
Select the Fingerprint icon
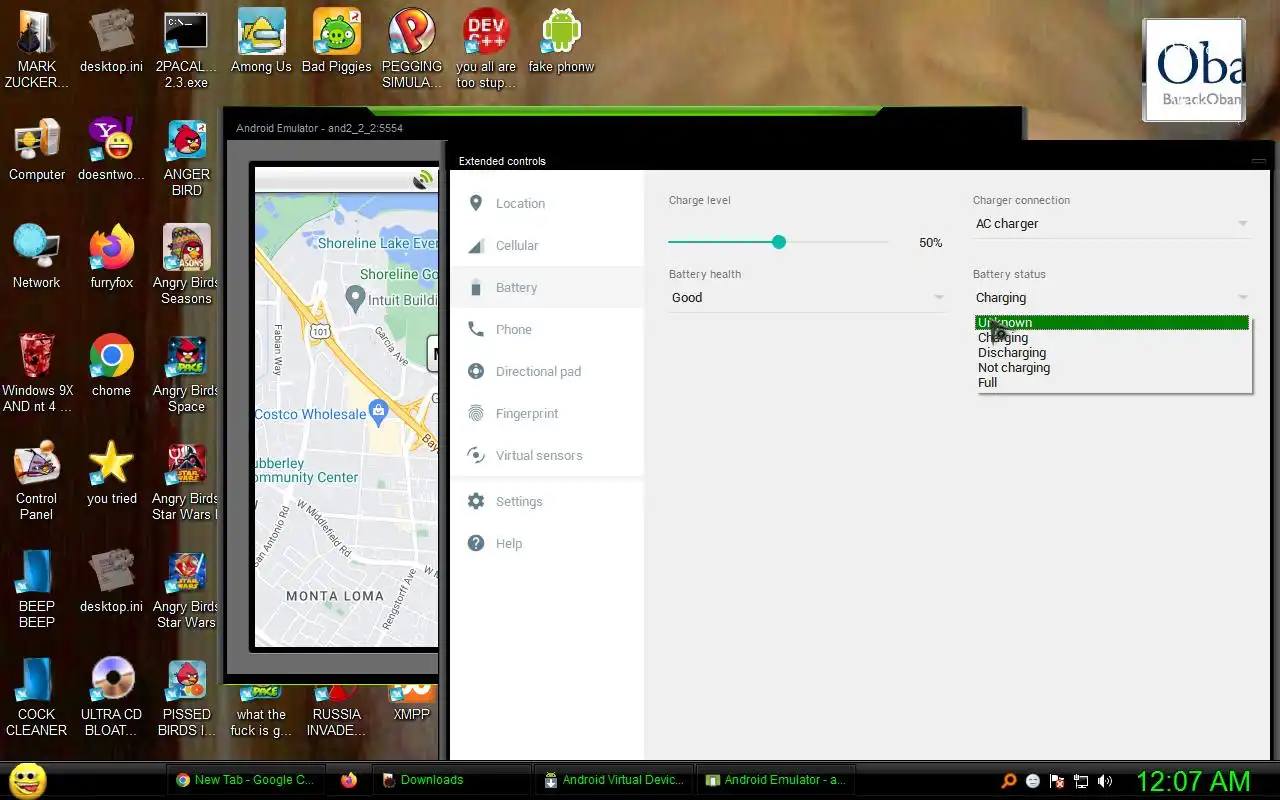(x=476, y=413)
